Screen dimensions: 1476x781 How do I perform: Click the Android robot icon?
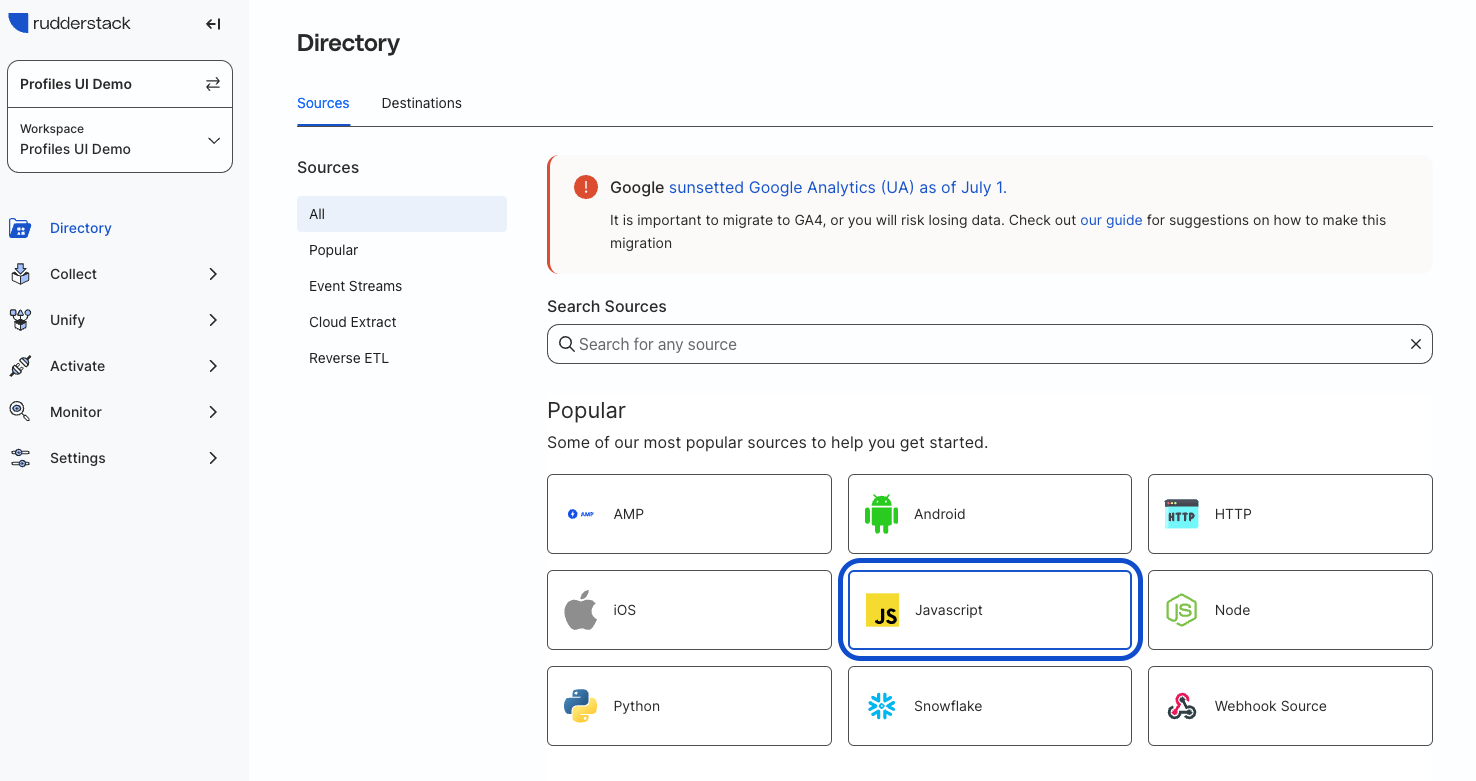881,514
